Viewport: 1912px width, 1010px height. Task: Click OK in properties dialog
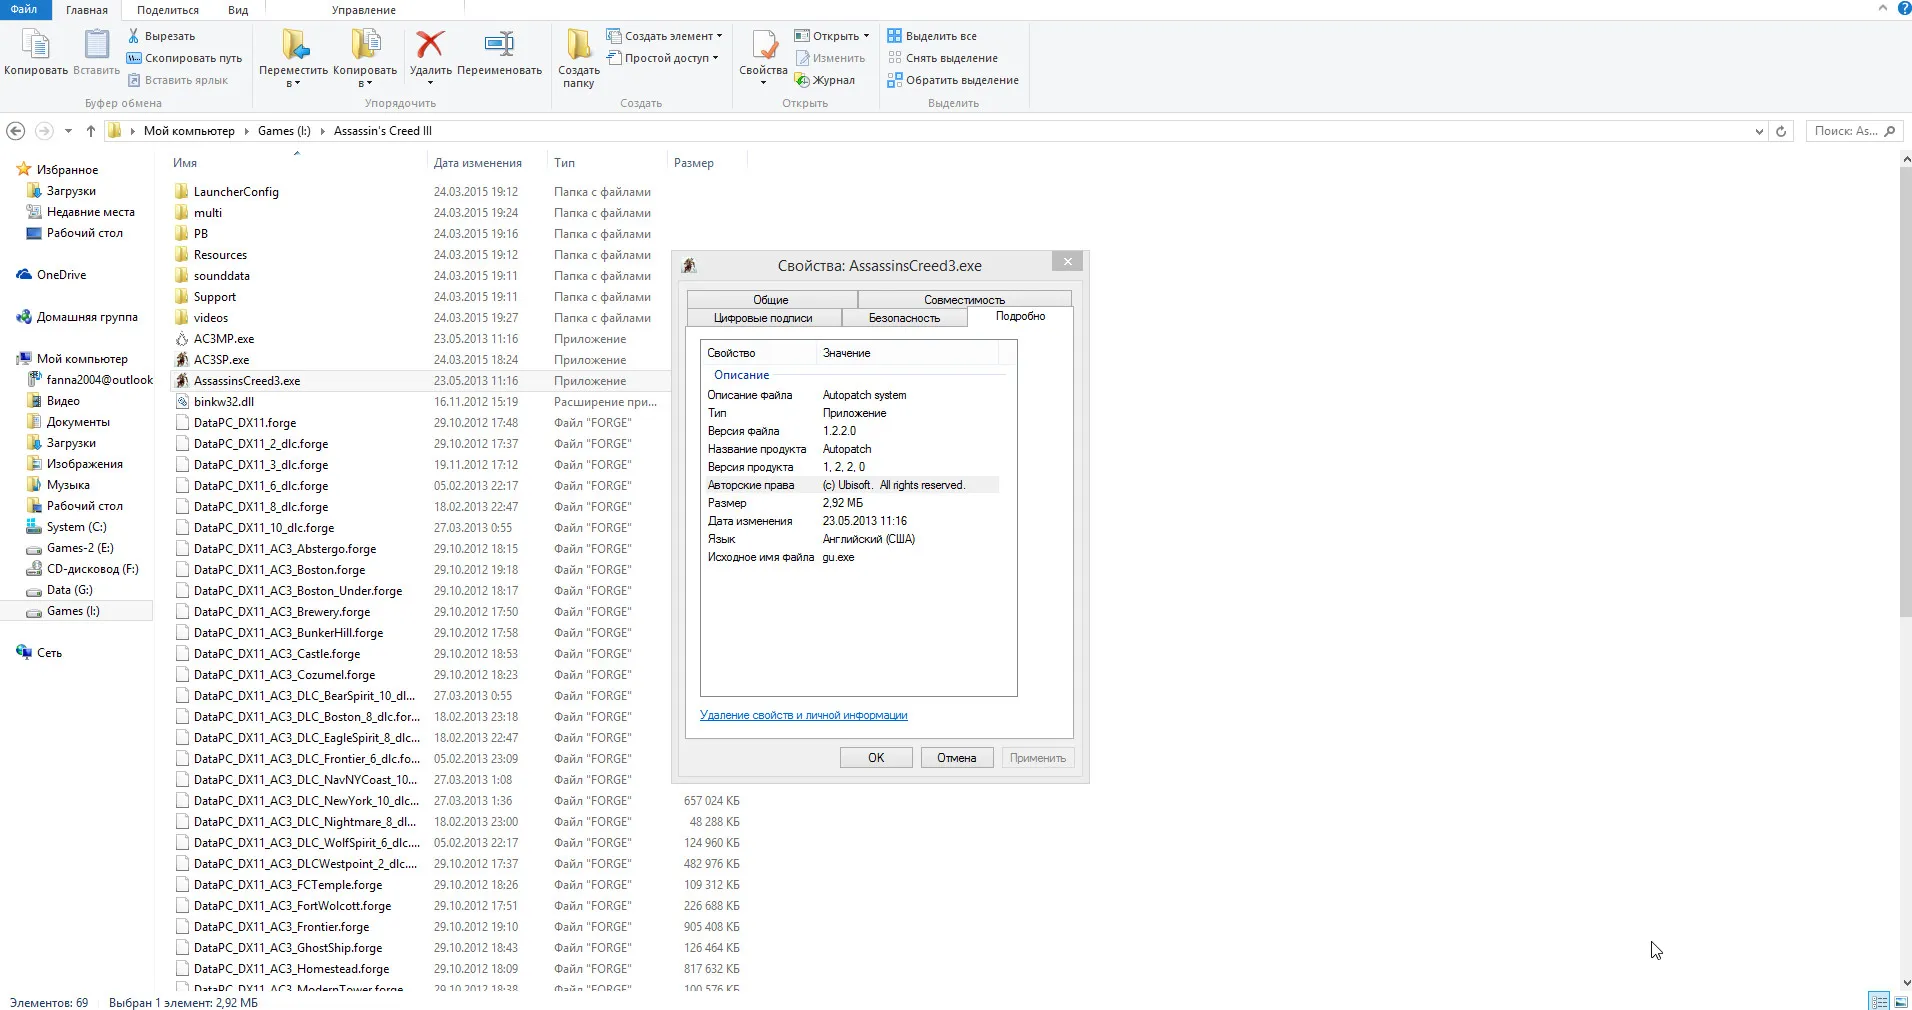point(876,758)
